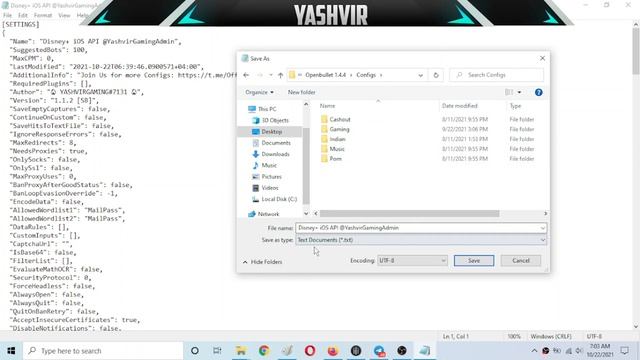Open Firefox from taskbar

tap(333, 351)
